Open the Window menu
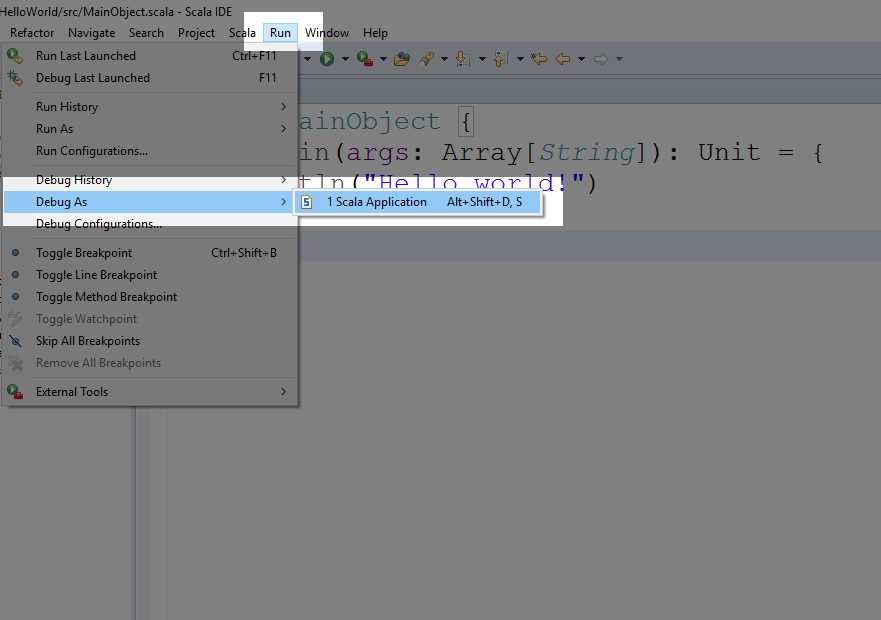 pyautogui.click(x=327, y=32)
